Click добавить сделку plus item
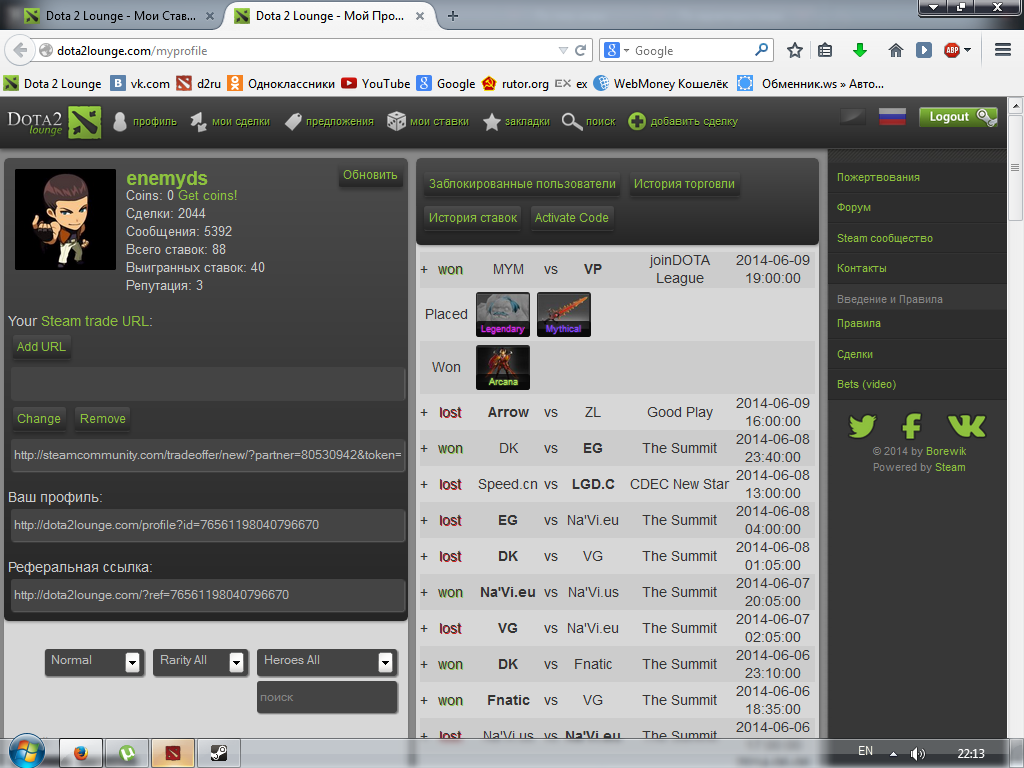The height and width of the screenshot is (768, 1024). tap(683, 121)
